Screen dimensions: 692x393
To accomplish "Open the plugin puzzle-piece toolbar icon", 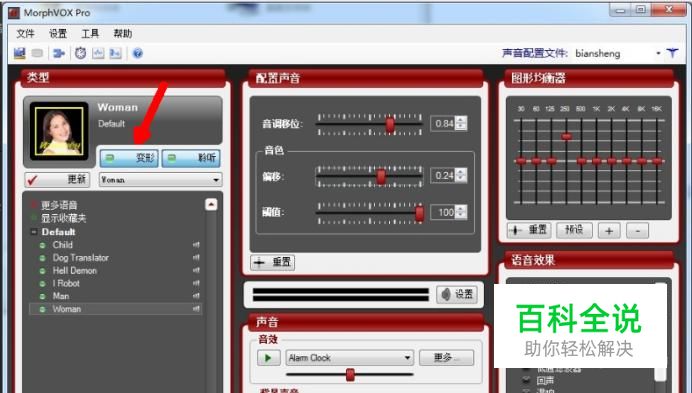I will click(x=59, y=53).
